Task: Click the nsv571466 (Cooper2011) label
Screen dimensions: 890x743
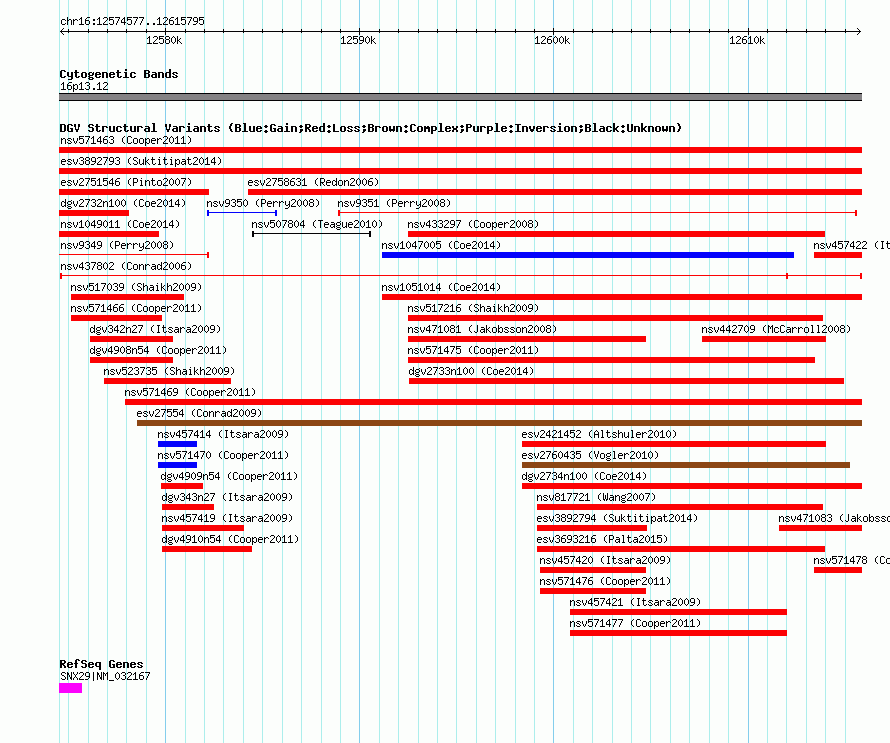Action: click(x=136, y=308)
